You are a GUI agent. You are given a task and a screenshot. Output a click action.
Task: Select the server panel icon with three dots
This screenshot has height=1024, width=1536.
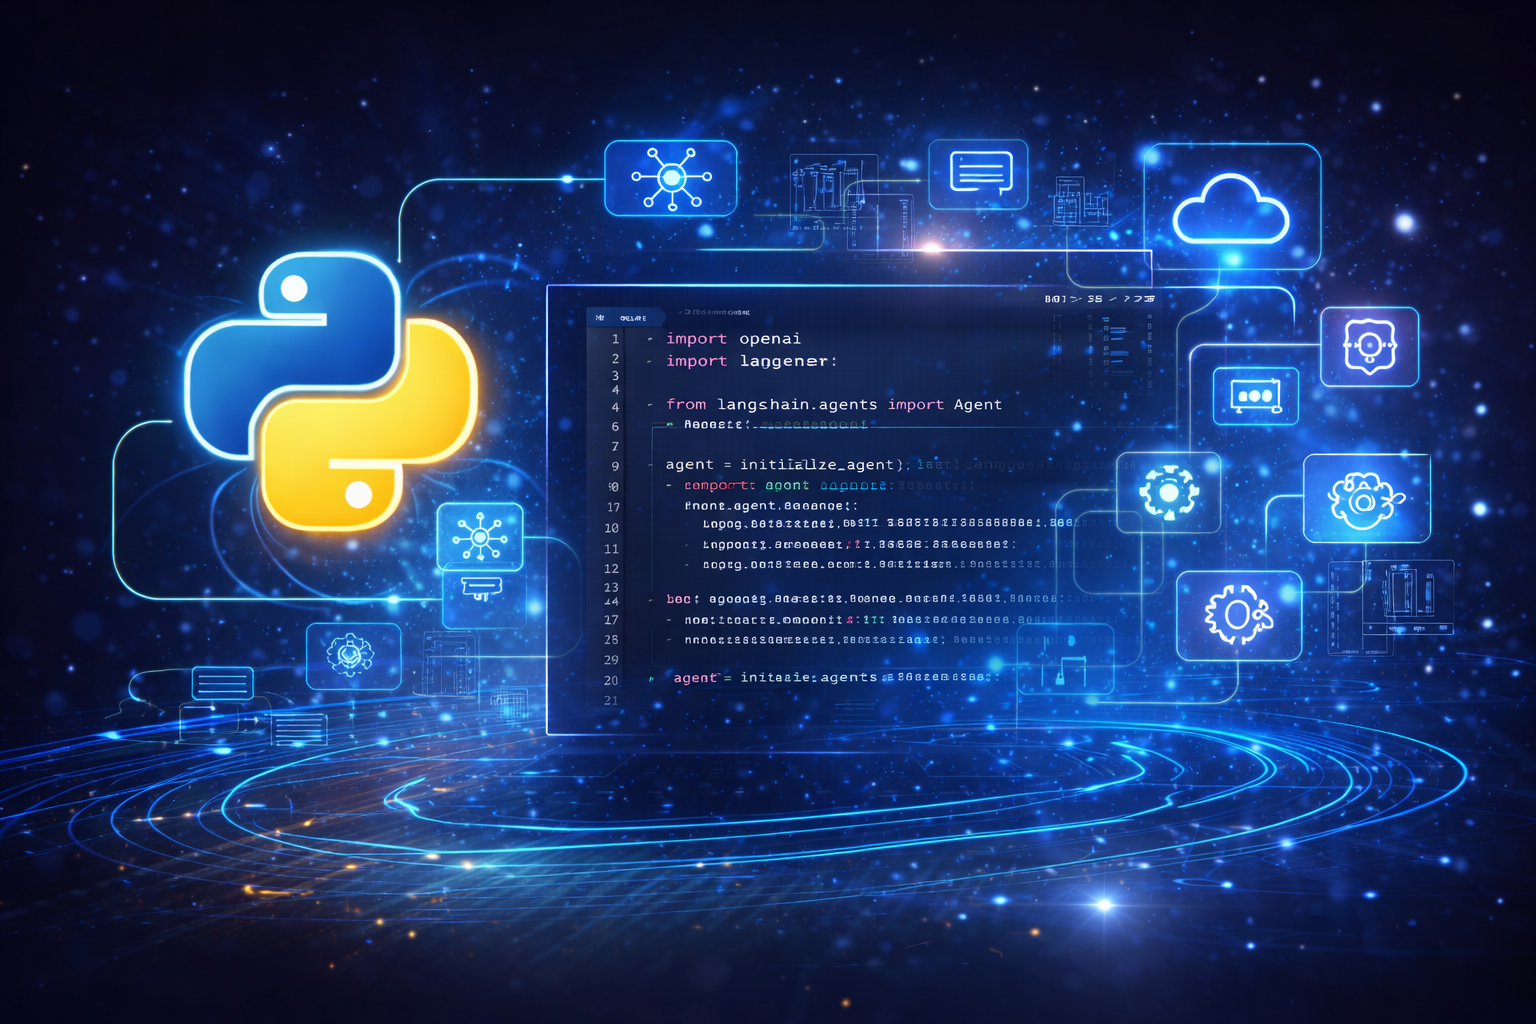(1255, 396)
